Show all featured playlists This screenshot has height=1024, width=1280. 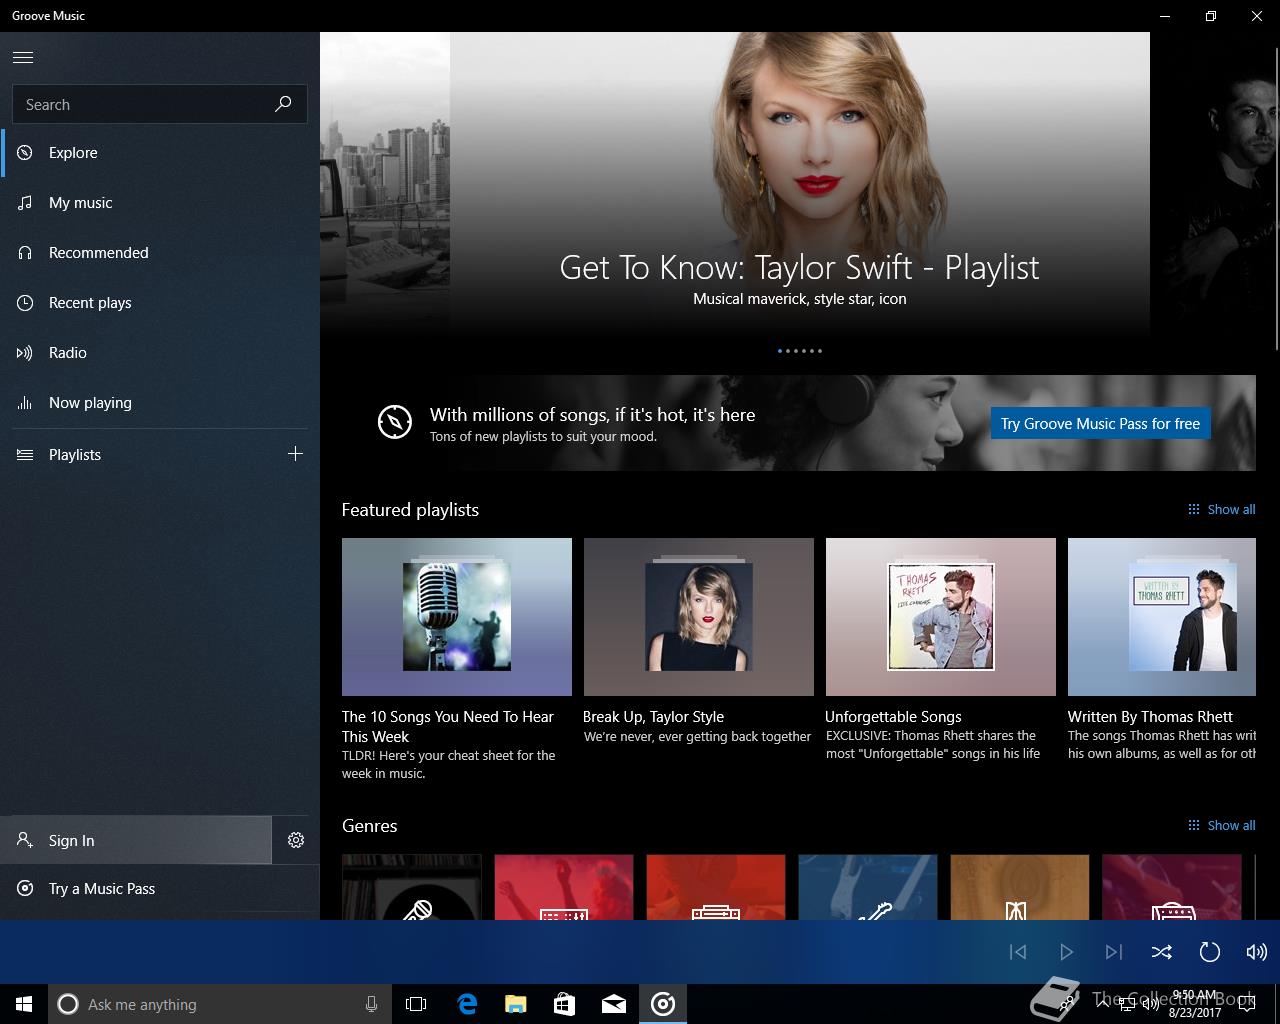(x=1221, y=509)
